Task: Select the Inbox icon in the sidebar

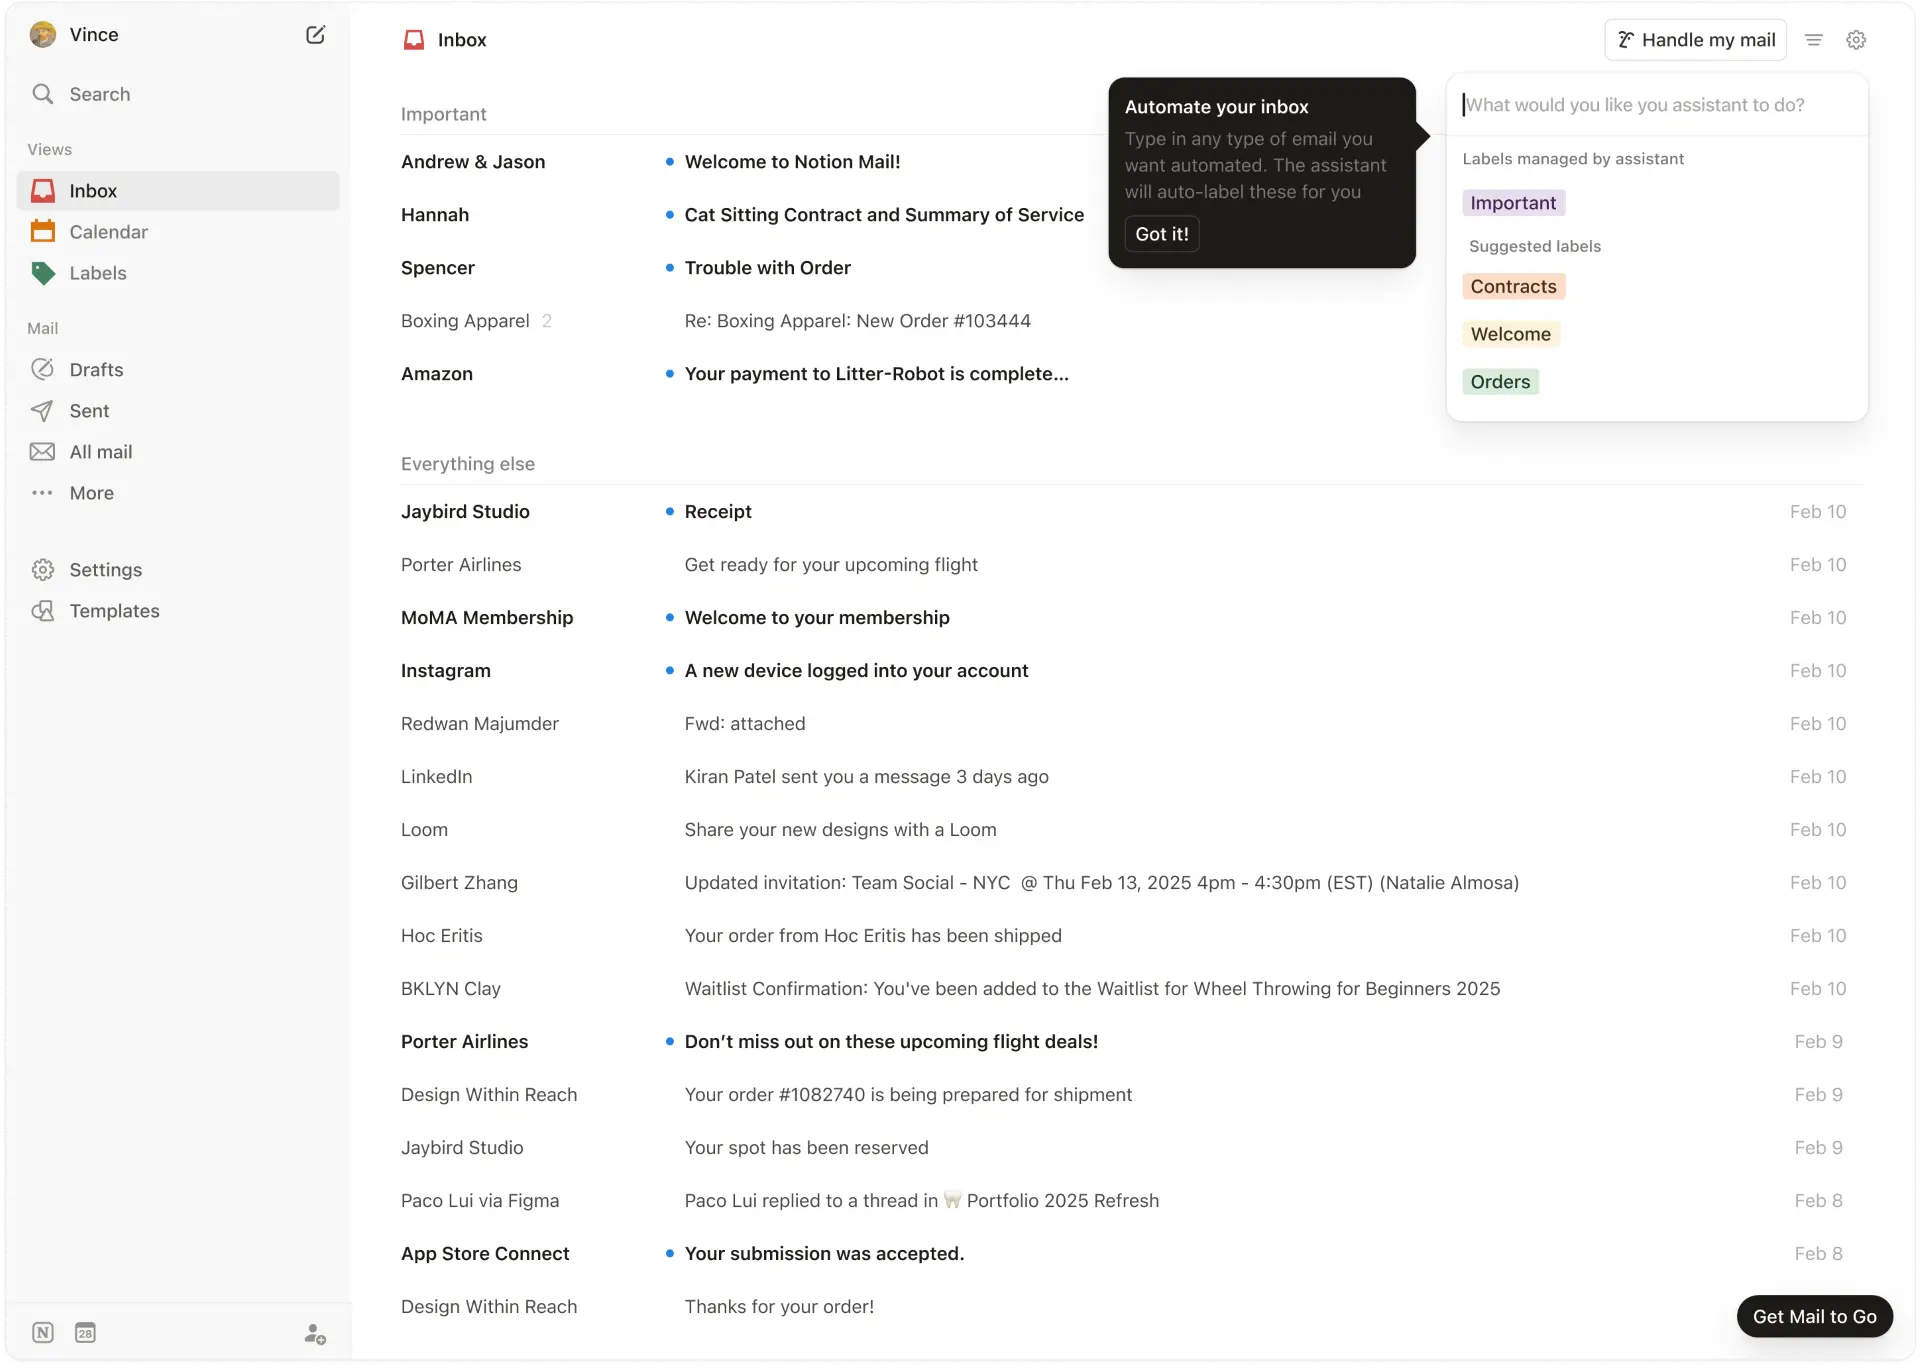Action: 43,190
